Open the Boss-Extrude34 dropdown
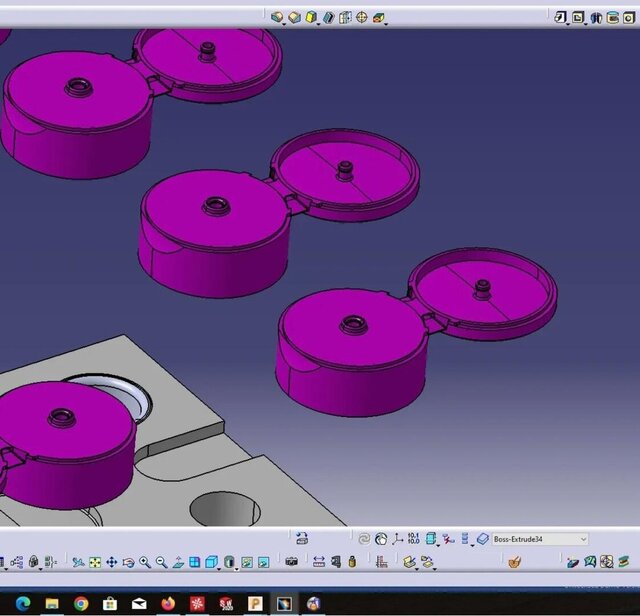 click(583, 539)
